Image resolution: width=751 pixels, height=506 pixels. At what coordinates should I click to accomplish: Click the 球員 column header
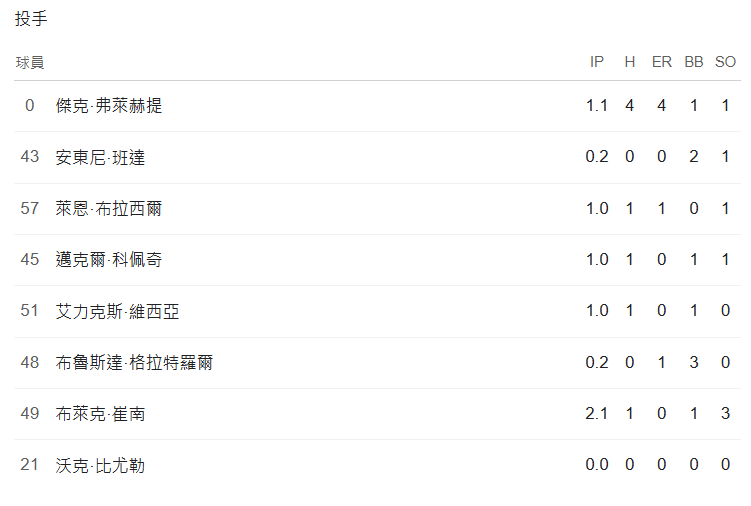(x=30, y=62)
